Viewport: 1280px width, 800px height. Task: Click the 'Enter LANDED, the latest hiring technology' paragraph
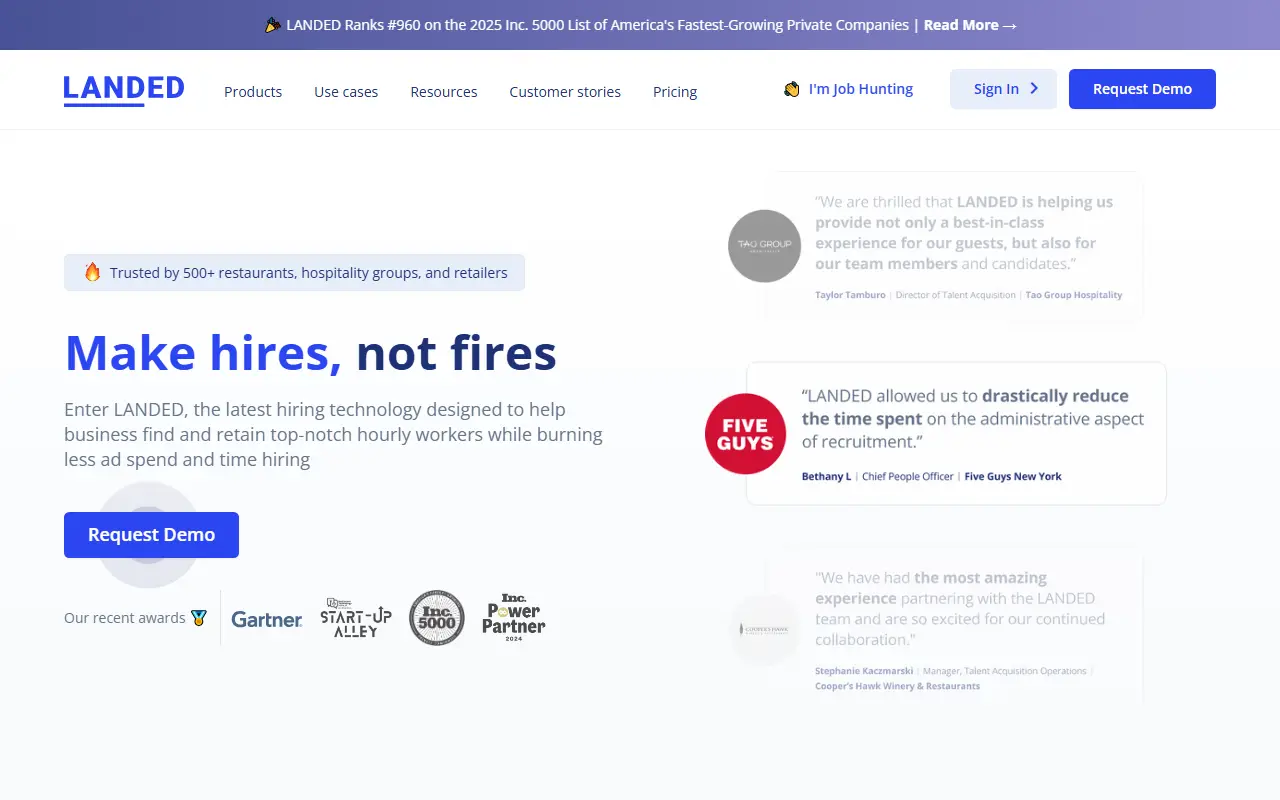pyautogui.click(x=333, y=435)
